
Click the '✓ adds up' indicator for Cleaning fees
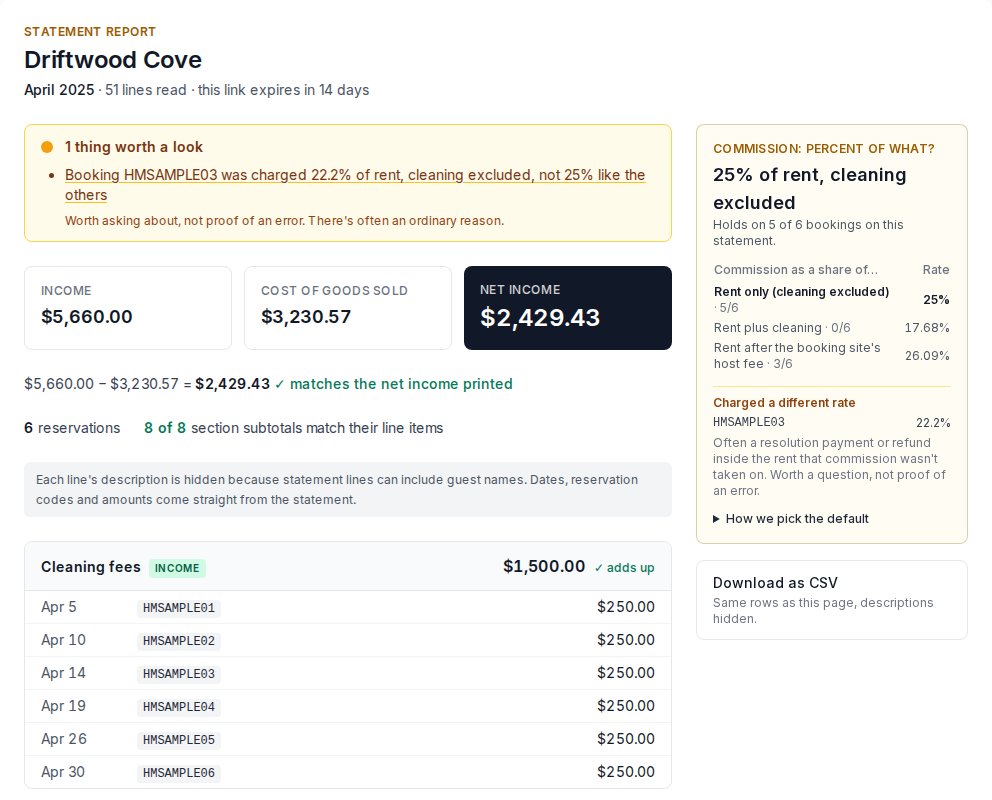624,568
